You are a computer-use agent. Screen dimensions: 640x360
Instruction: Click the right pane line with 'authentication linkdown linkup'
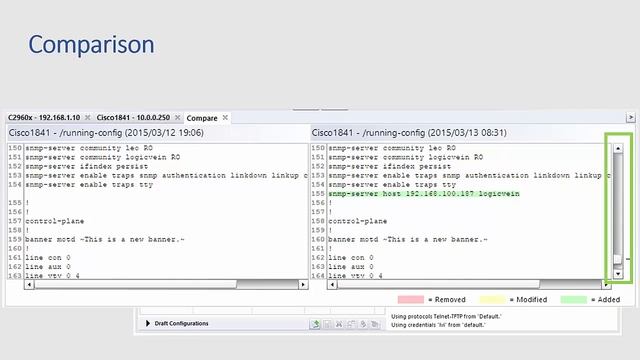469,176
